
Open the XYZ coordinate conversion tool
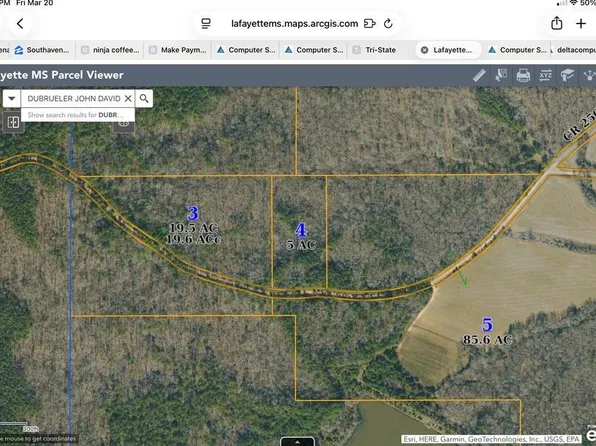pyautogui.click(x=545, y=75)
